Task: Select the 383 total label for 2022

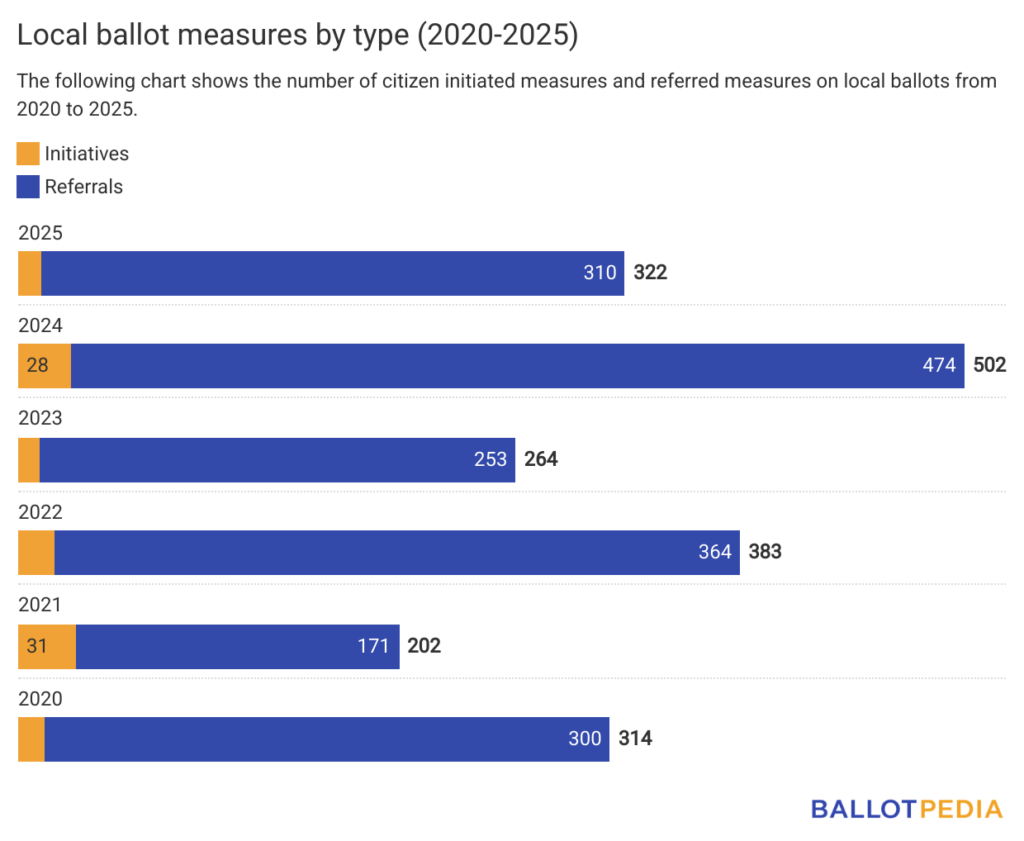Action: (x=764, y=553)
